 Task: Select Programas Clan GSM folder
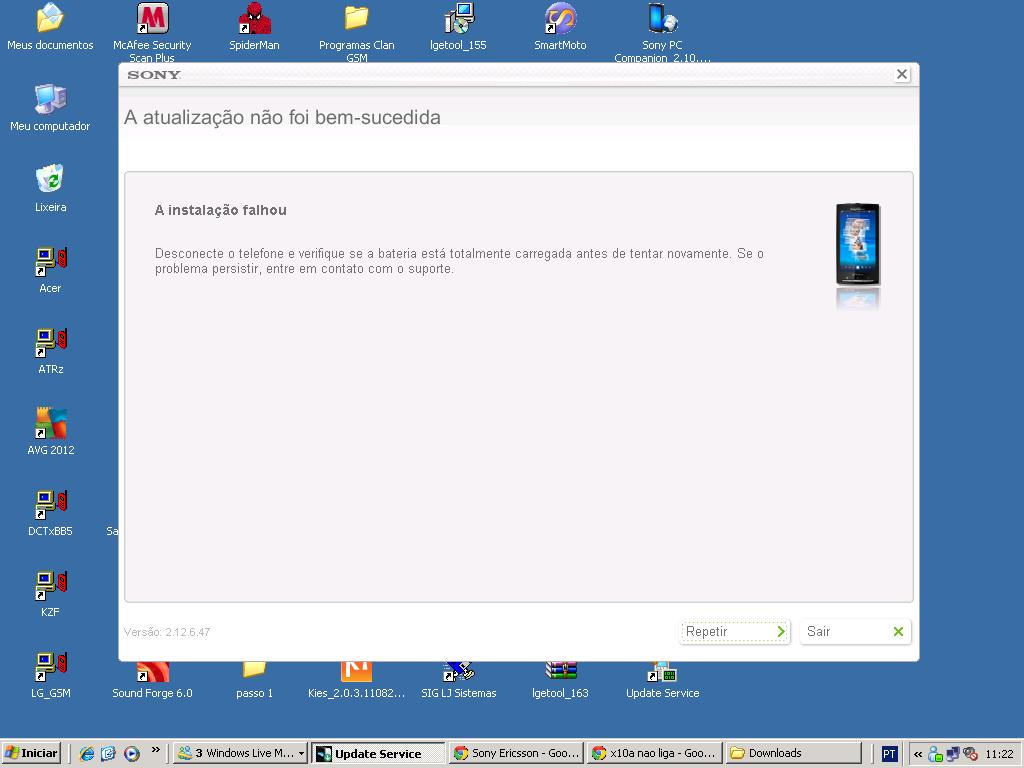point(357,31)
